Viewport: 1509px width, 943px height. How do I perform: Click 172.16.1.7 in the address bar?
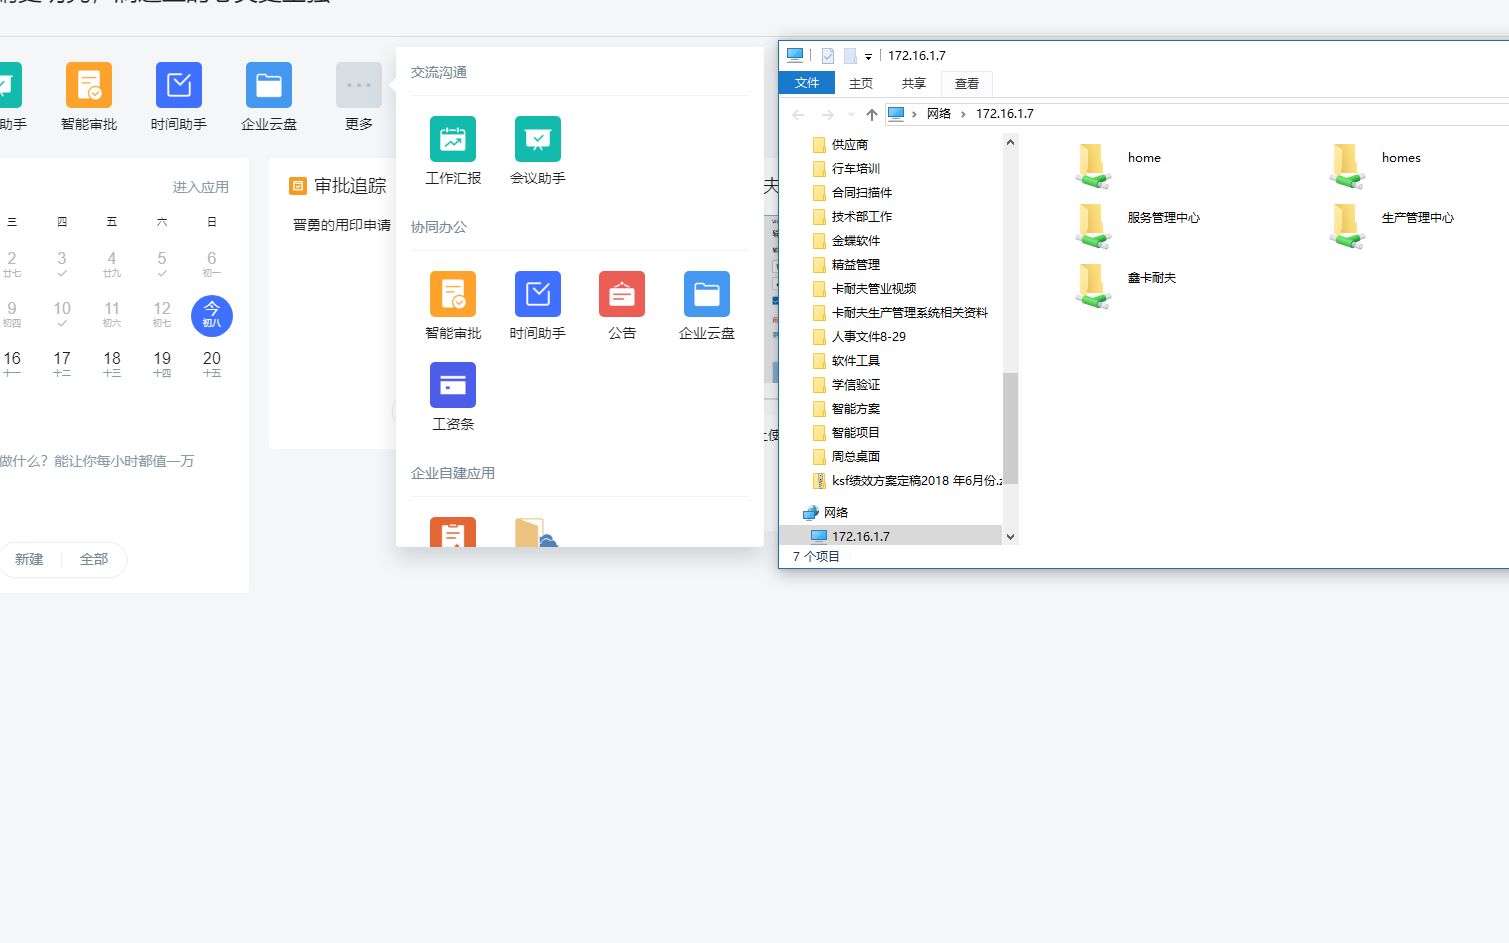1004,114
